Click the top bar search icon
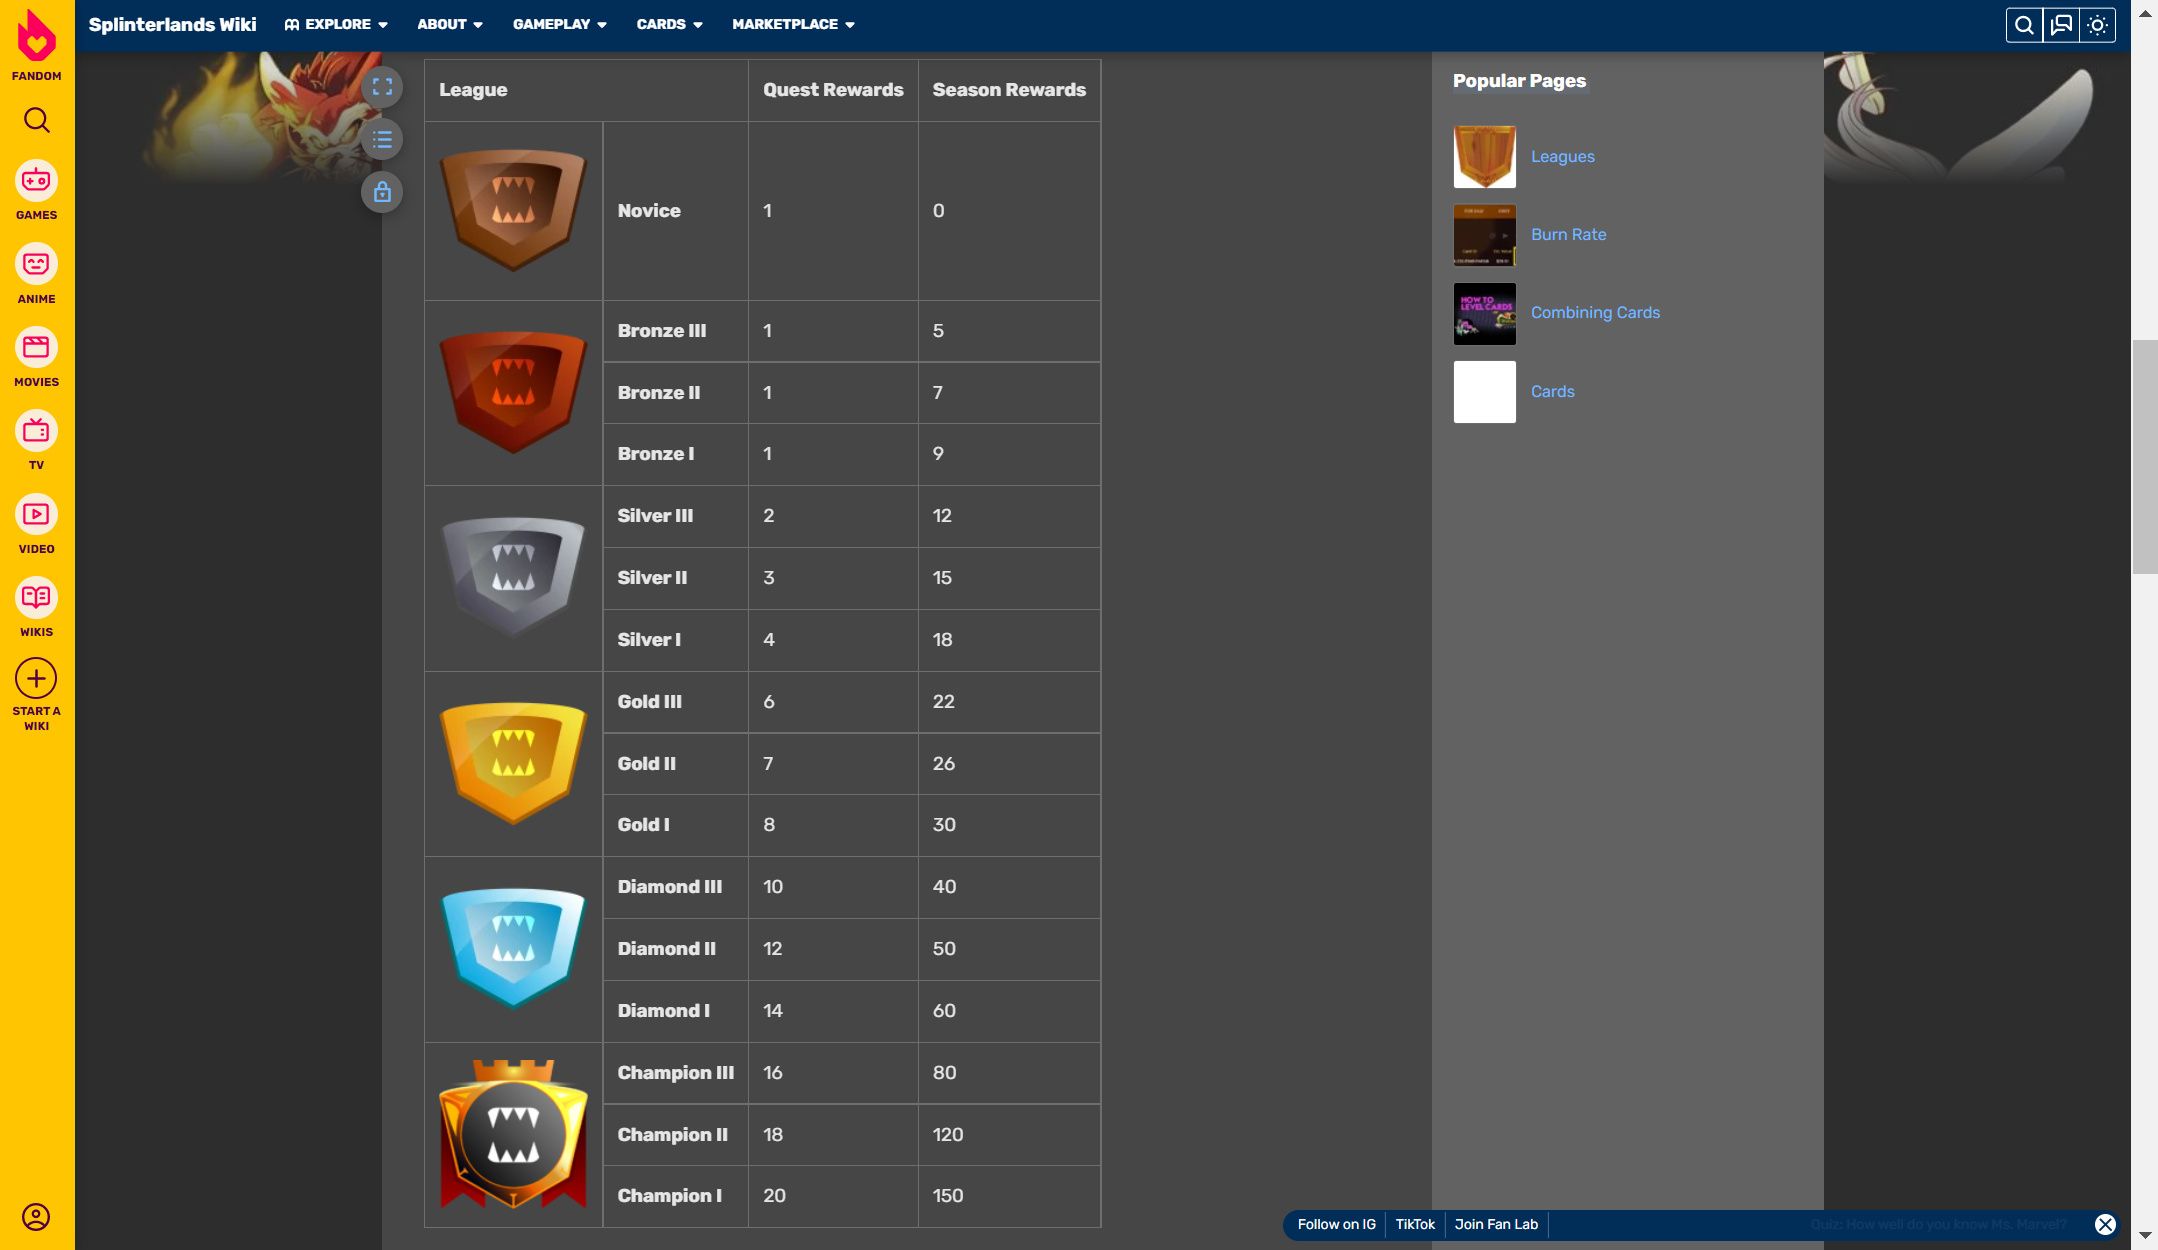The height and width of the screenshot is (1250, 2158). [x=2024, y=25]
